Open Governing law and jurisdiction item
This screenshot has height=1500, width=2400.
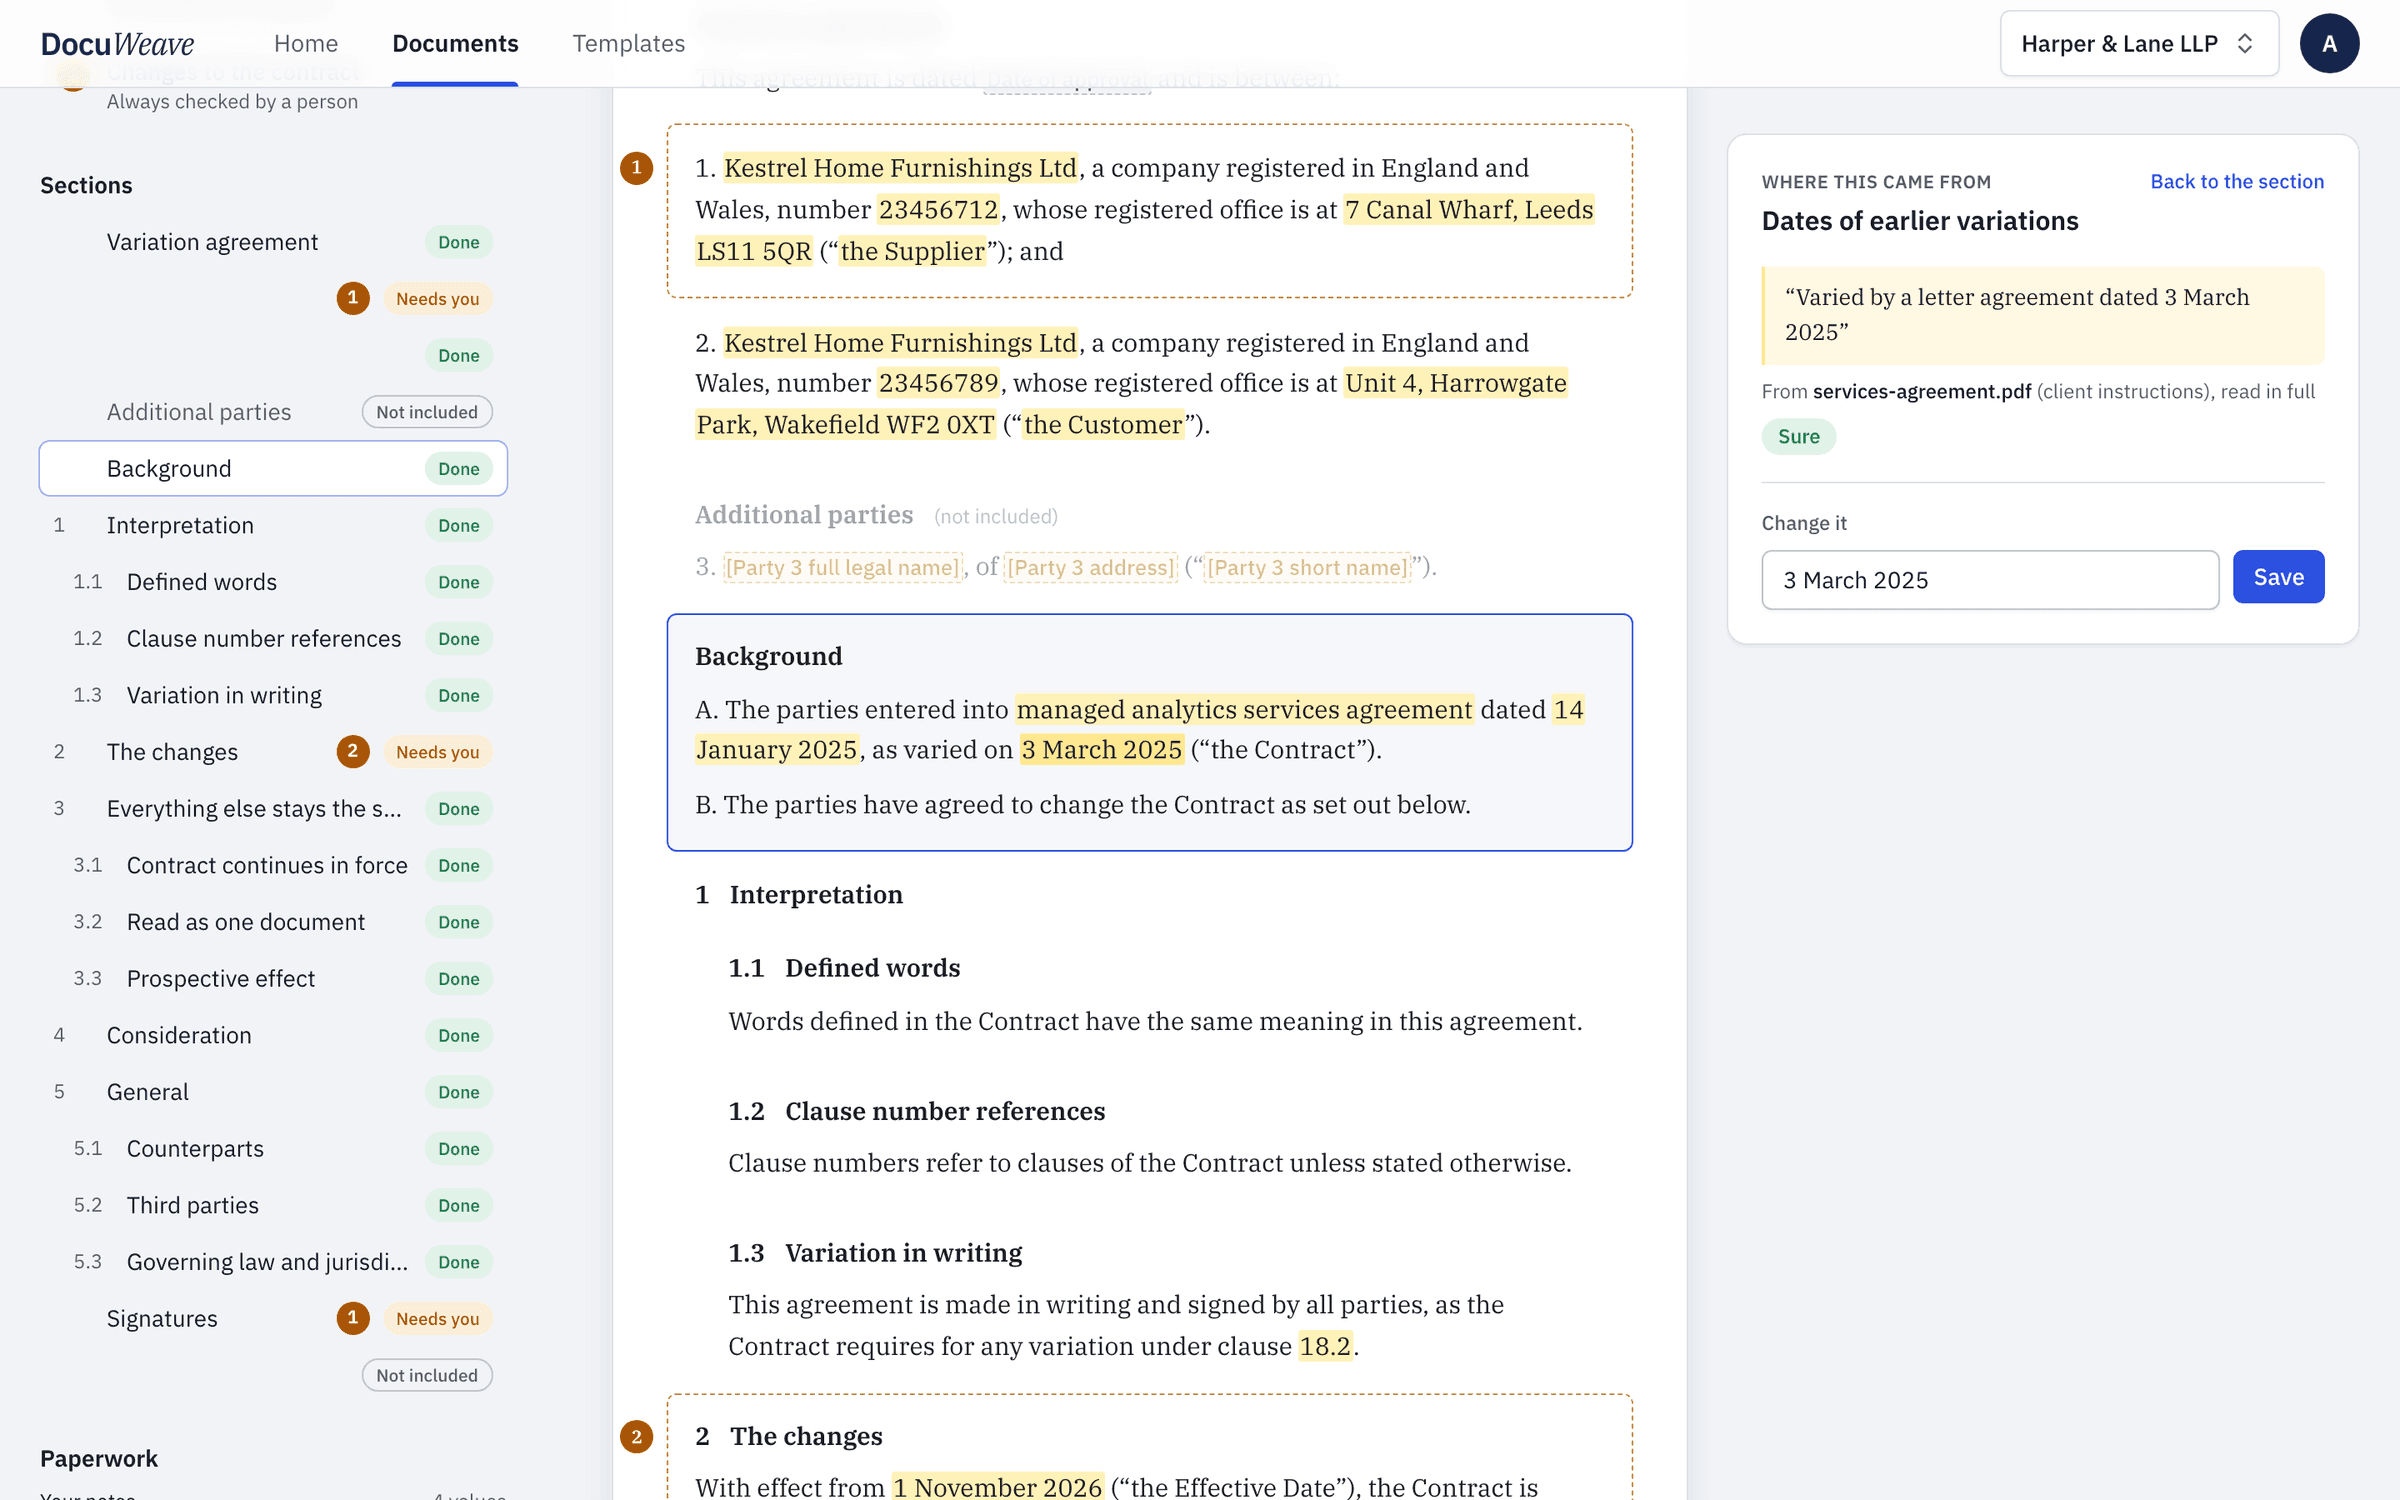tap(273, 1262)
